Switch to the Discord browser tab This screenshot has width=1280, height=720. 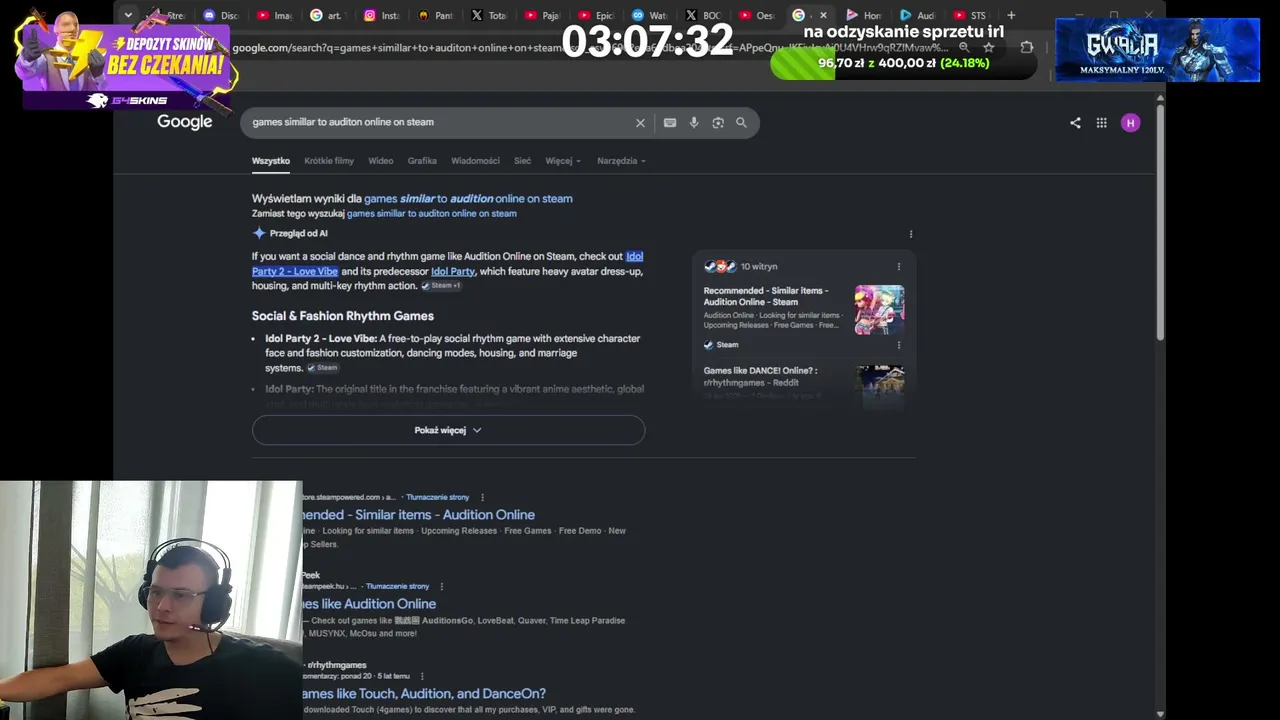[x=220, y=15]
